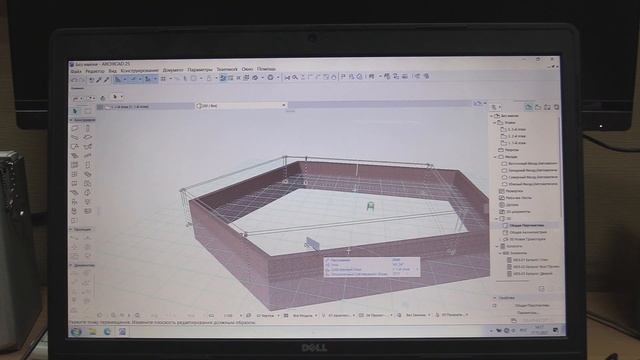The width and height of the screenshot is (640, 360).
Task: Click the syringe Inject Parameters icon
Action: [x=106, y=80]
